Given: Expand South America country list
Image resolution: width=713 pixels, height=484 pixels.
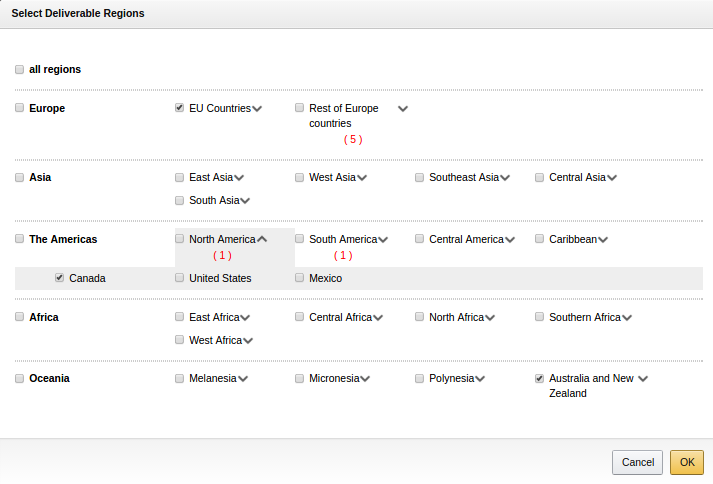Looking at the screenshot, I should point(382,240).
